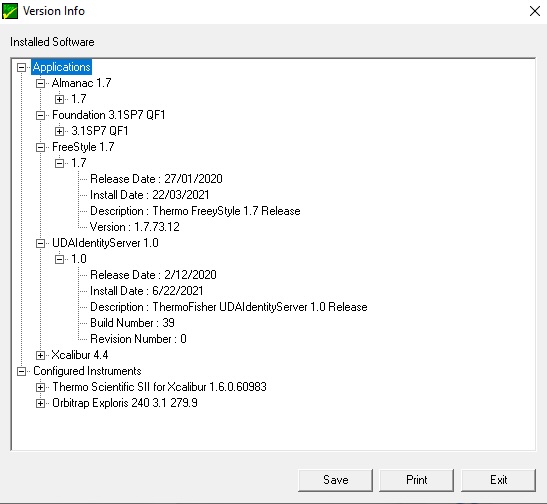Click the Exit button
The width and height of the screenshot is (547, 504).
(499, 480)
